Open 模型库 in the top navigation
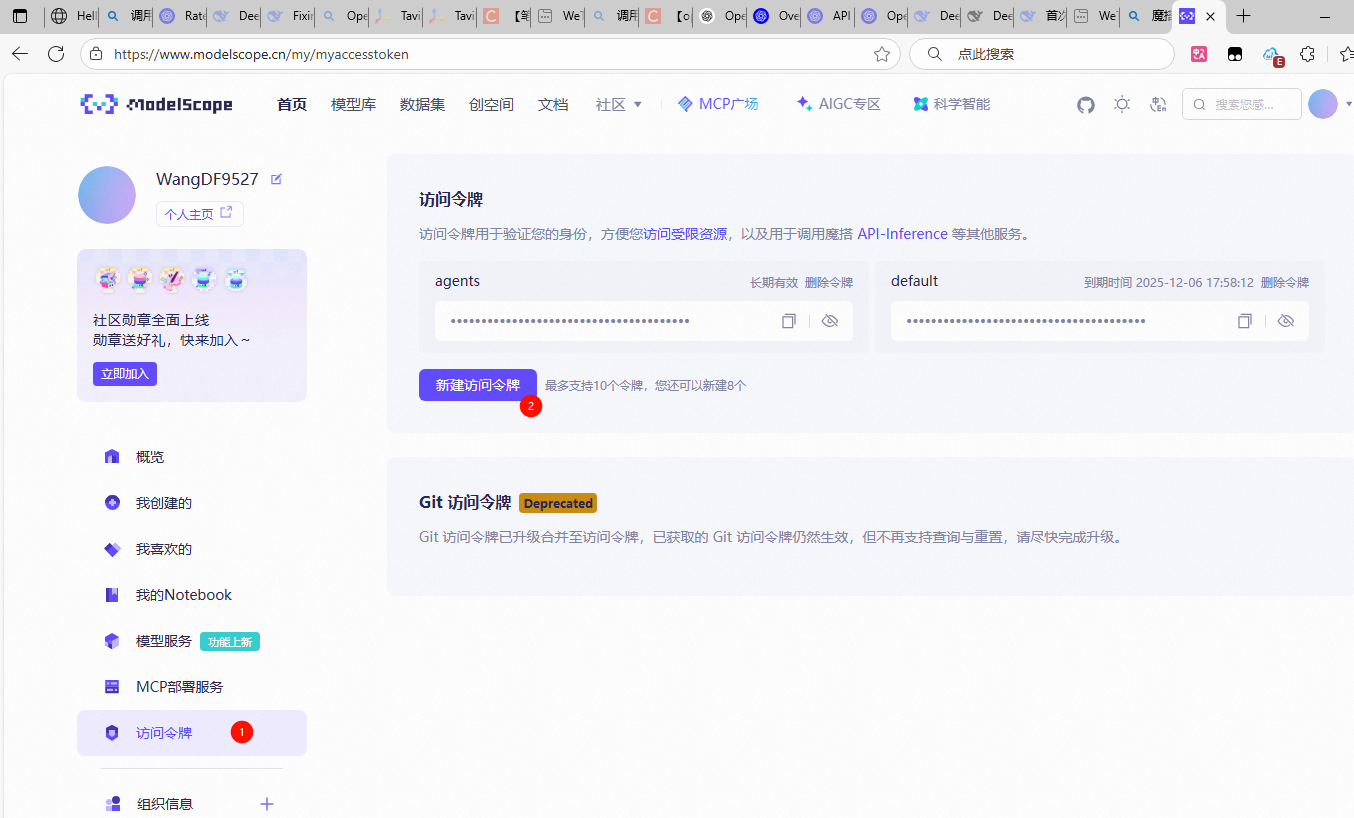 tap(354, 104)
